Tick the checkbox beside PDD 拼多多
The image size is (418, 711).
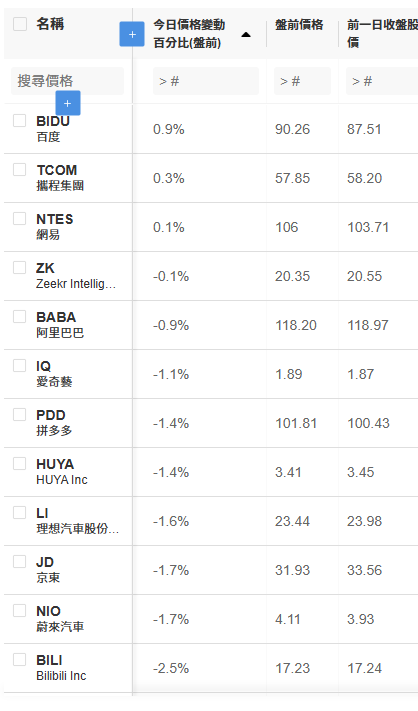pyautogui.click(x=19, y=414)
